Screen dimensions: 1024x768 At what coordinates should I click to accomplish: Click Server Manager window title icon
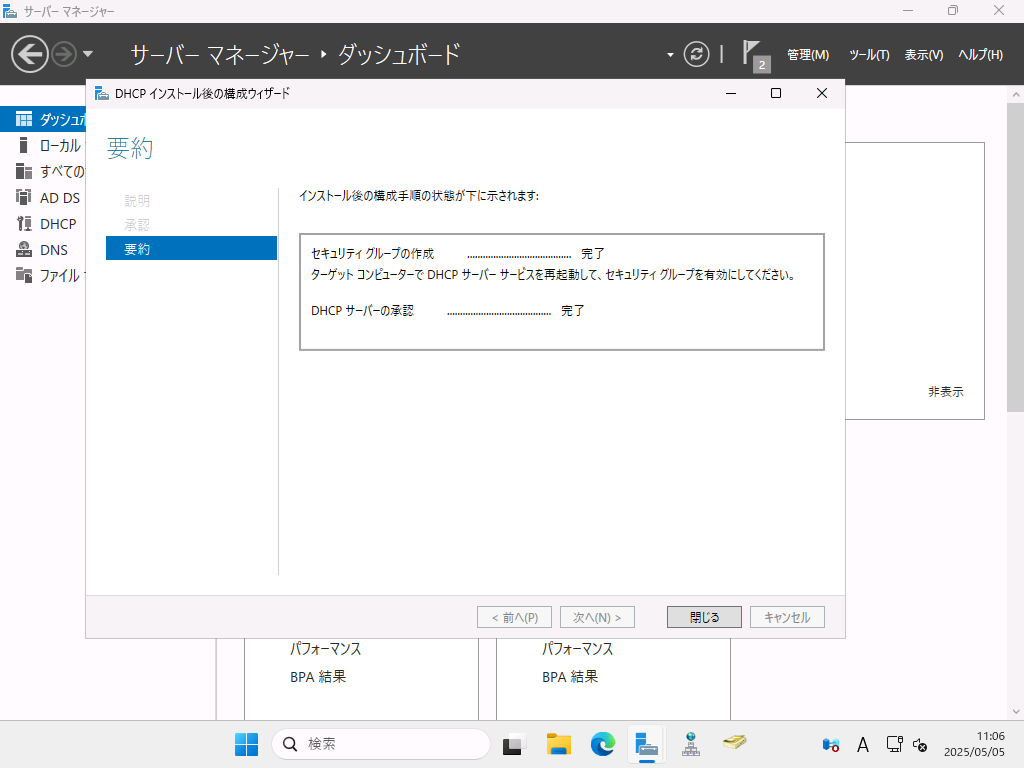pyautogui.click(x=10, y=10)
